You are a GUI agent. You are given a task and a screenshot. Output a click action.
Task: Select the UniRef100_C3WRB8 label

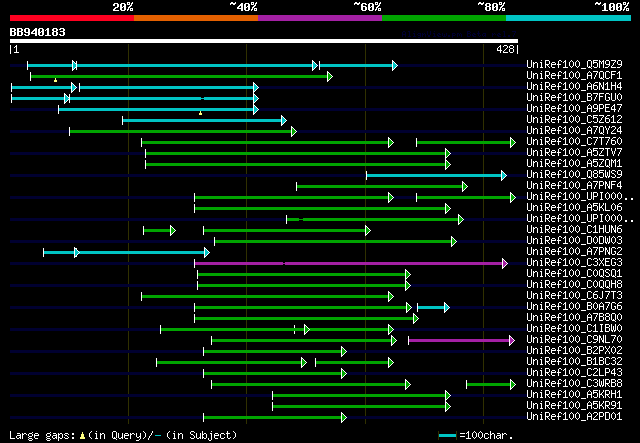[574, 384]
